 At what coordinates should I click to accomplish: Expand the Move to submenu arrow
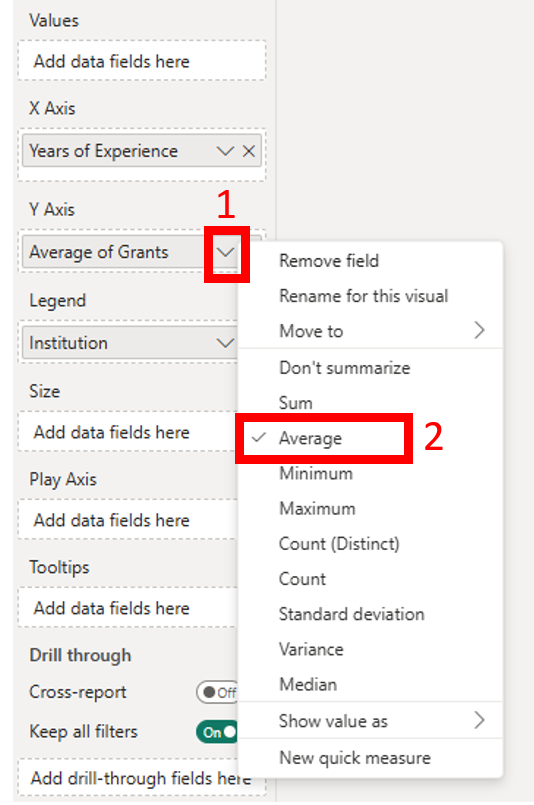coord(479,331)
